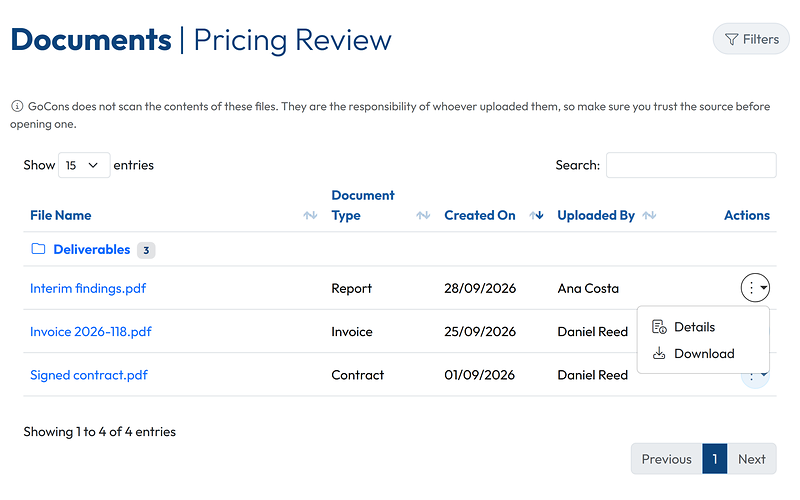This screenshot has height=500, width=800.
Task: Click the info icon beside the GoCons notice
Action: point(17,106)
